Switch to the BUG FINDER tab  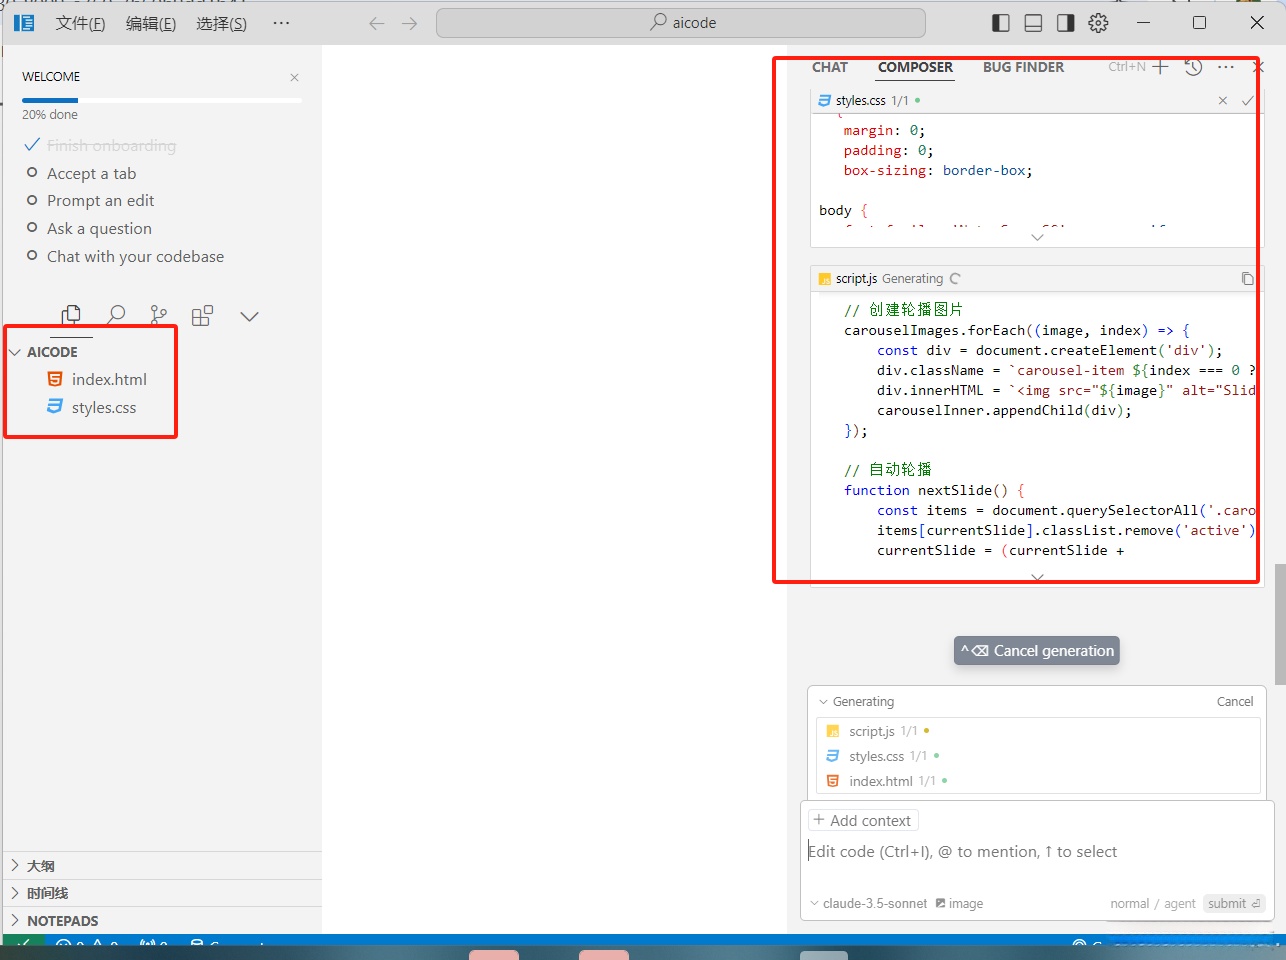tap(1023, 67)
